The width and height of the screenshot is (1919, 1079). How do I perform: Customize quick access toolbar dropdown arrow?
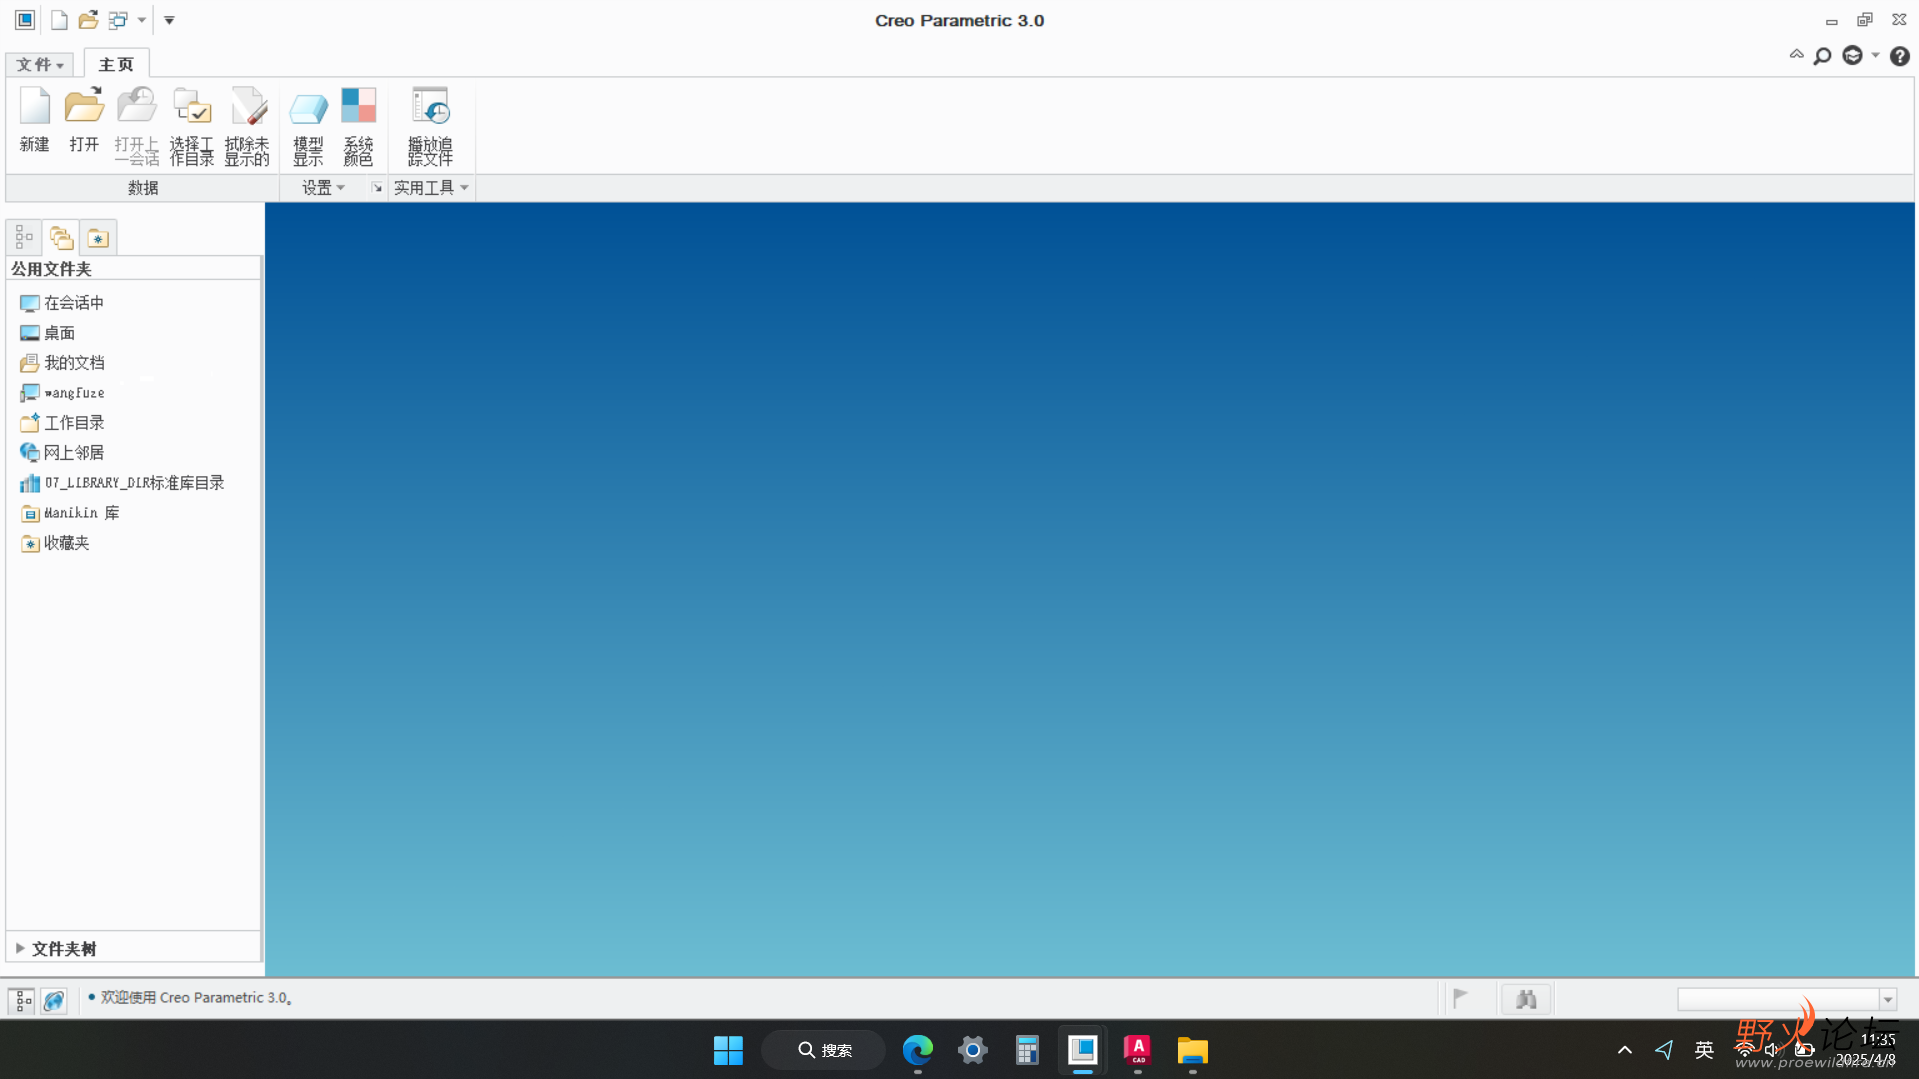tap(169, 20)
